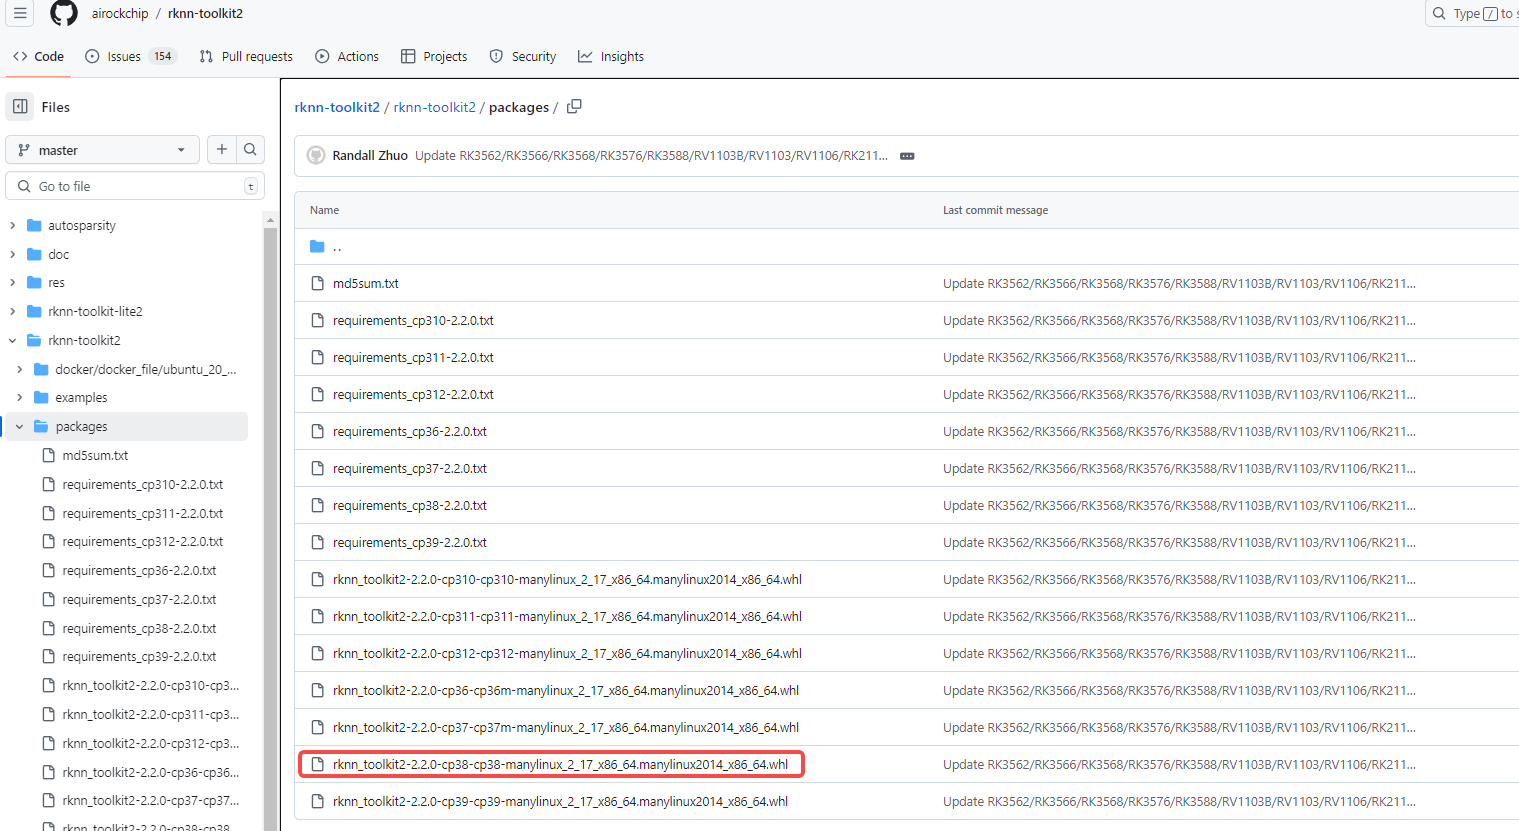This screenshot has width=1519, height=831.
Task: Click the second rknn-toolkit2 breadcrumb link
Action: tap(435, 107)
